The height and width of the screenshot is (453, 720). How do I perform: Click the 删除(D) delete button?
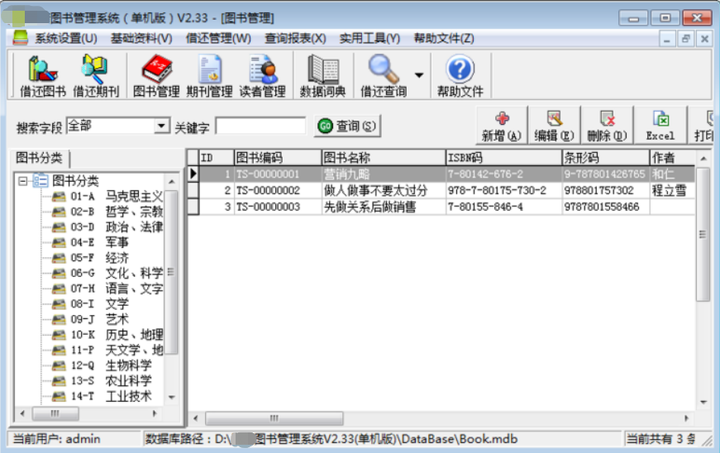point(607,125)
